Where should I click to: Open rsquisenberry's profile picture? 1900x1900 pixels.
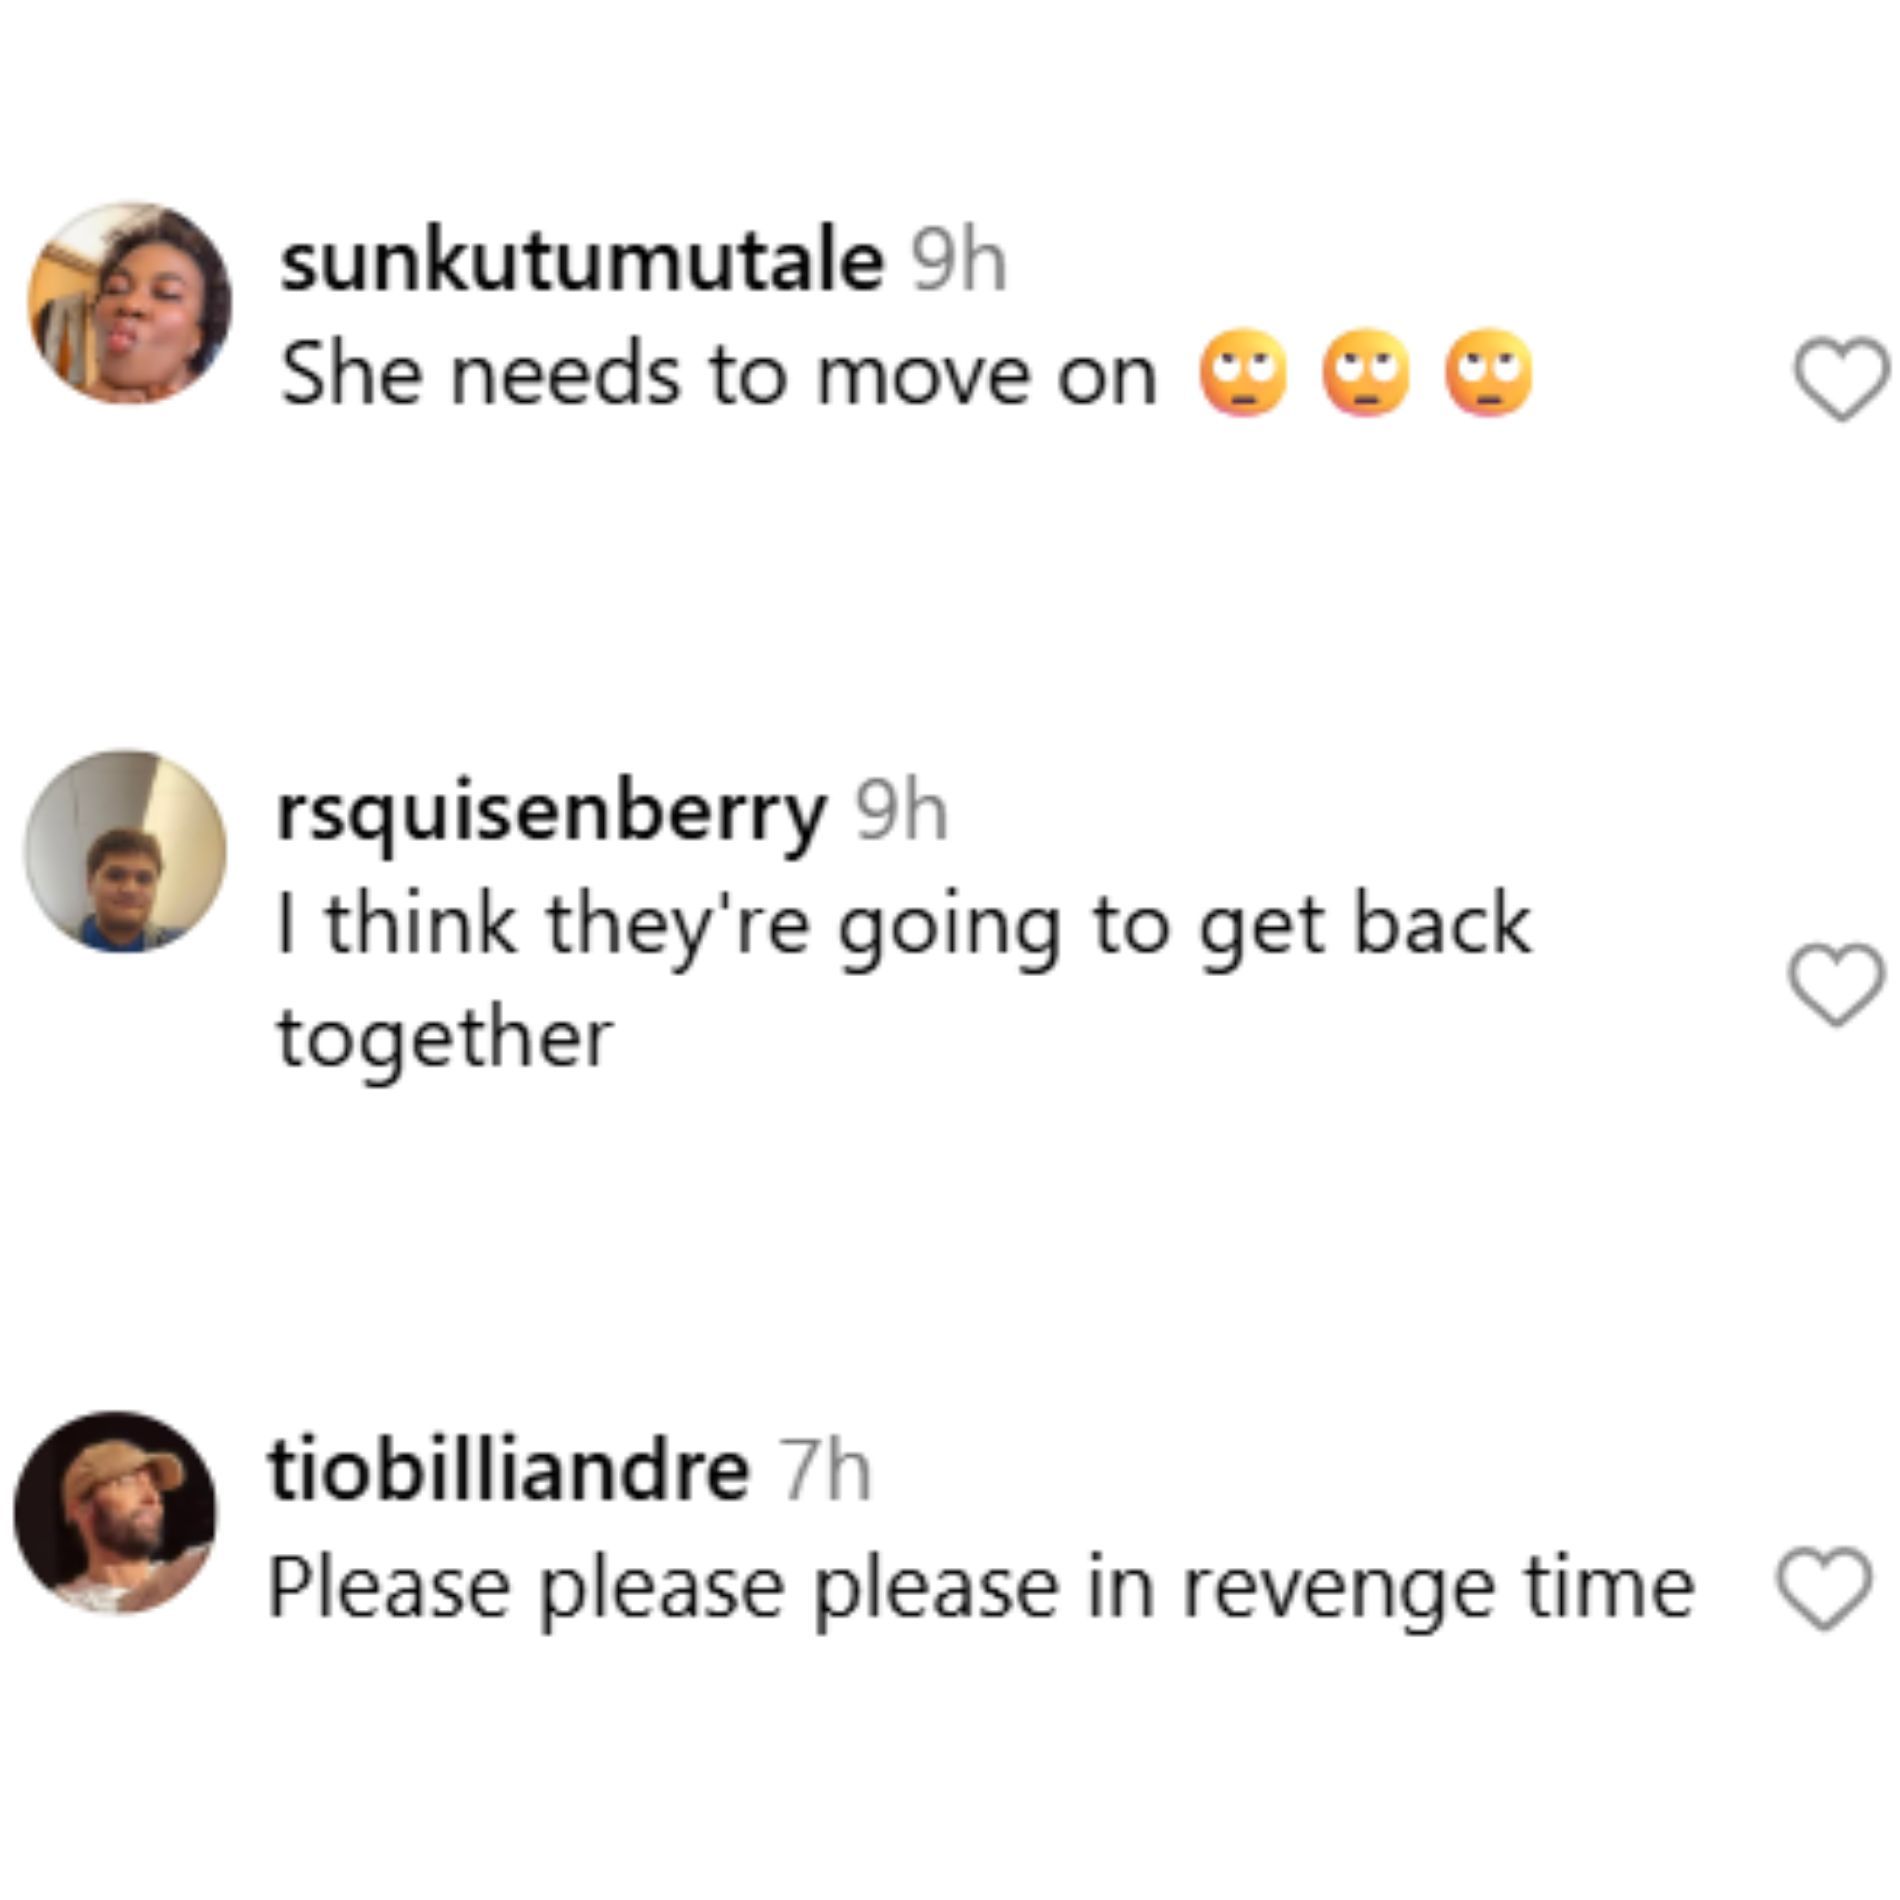pos(126,850)
